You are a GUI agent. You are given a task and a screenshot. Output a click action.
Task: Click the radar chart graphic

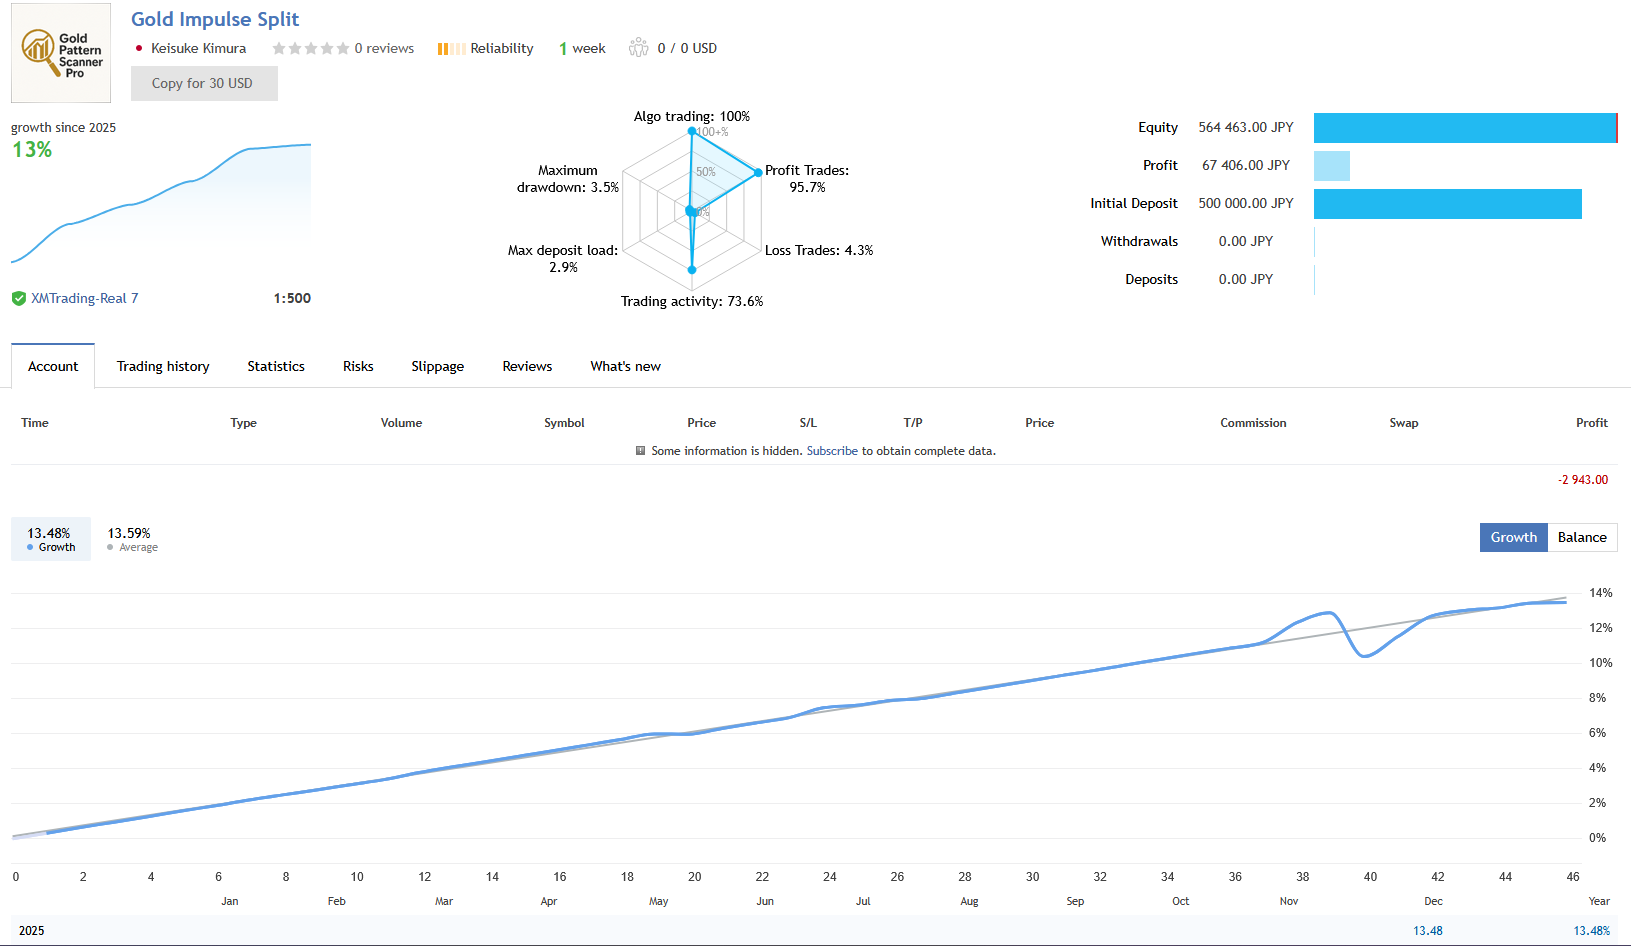point(692,209)
